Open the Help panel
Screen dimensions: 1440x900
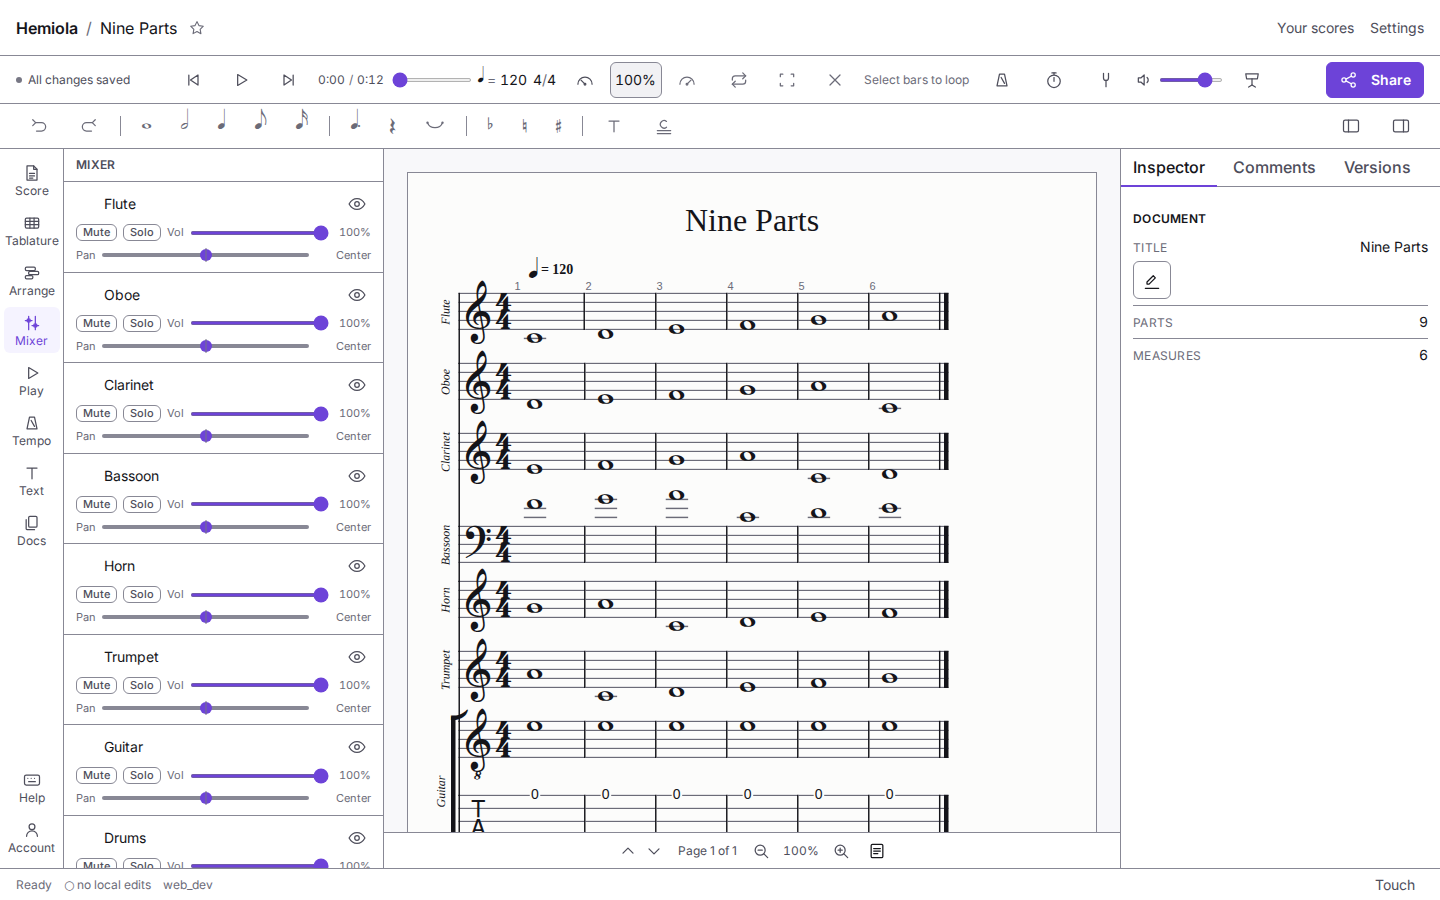point(32,788)
